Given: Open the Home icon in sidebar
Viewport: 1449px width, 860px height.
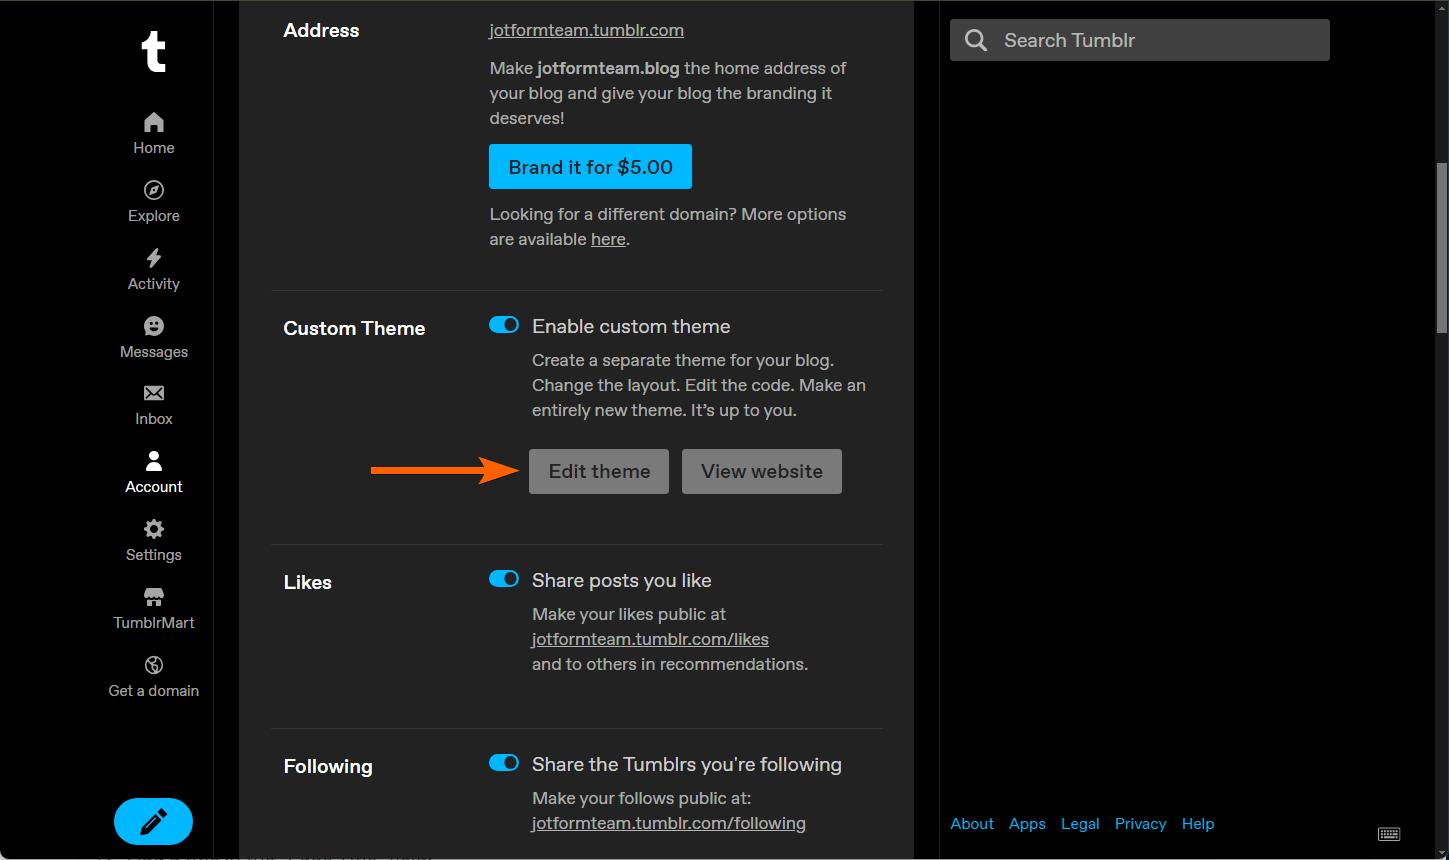Looking at the screenshot, I should [154, 122].
